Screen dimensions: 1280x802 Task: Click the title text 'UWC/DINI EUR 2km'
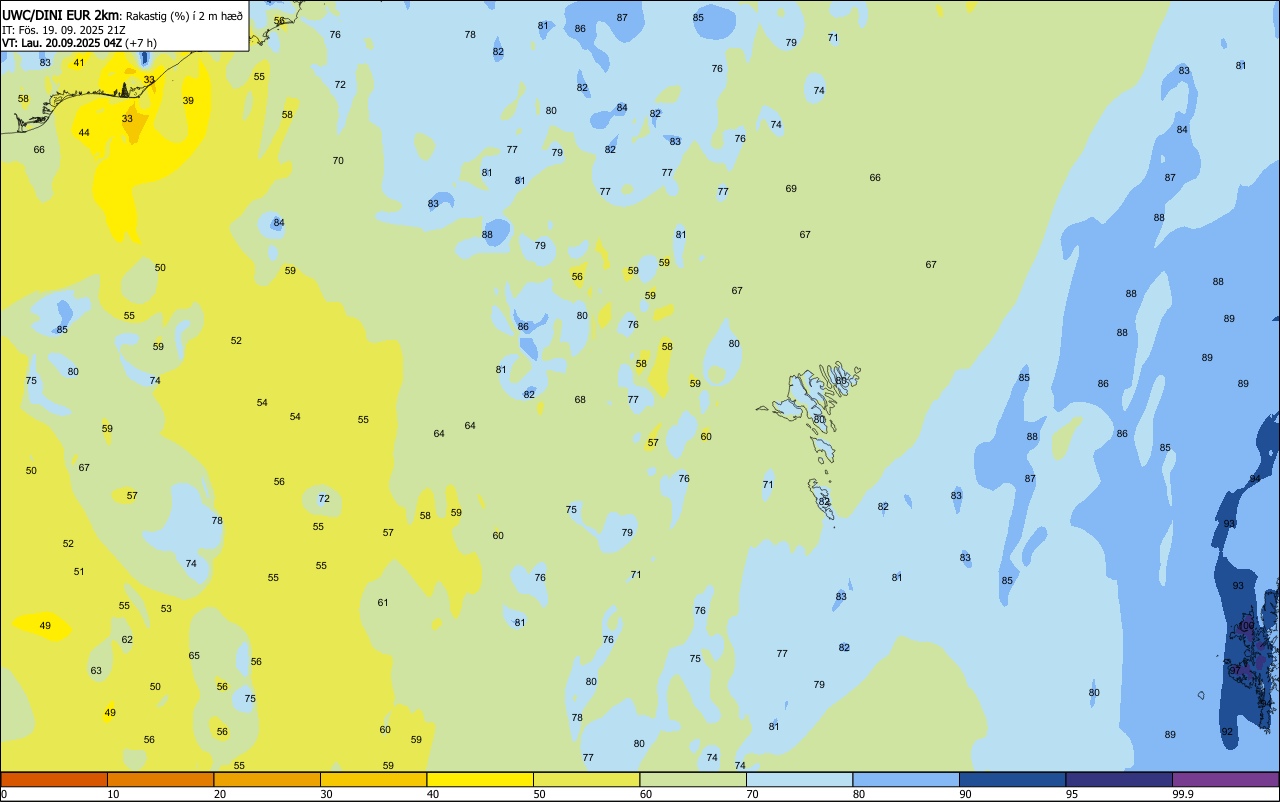61,15
